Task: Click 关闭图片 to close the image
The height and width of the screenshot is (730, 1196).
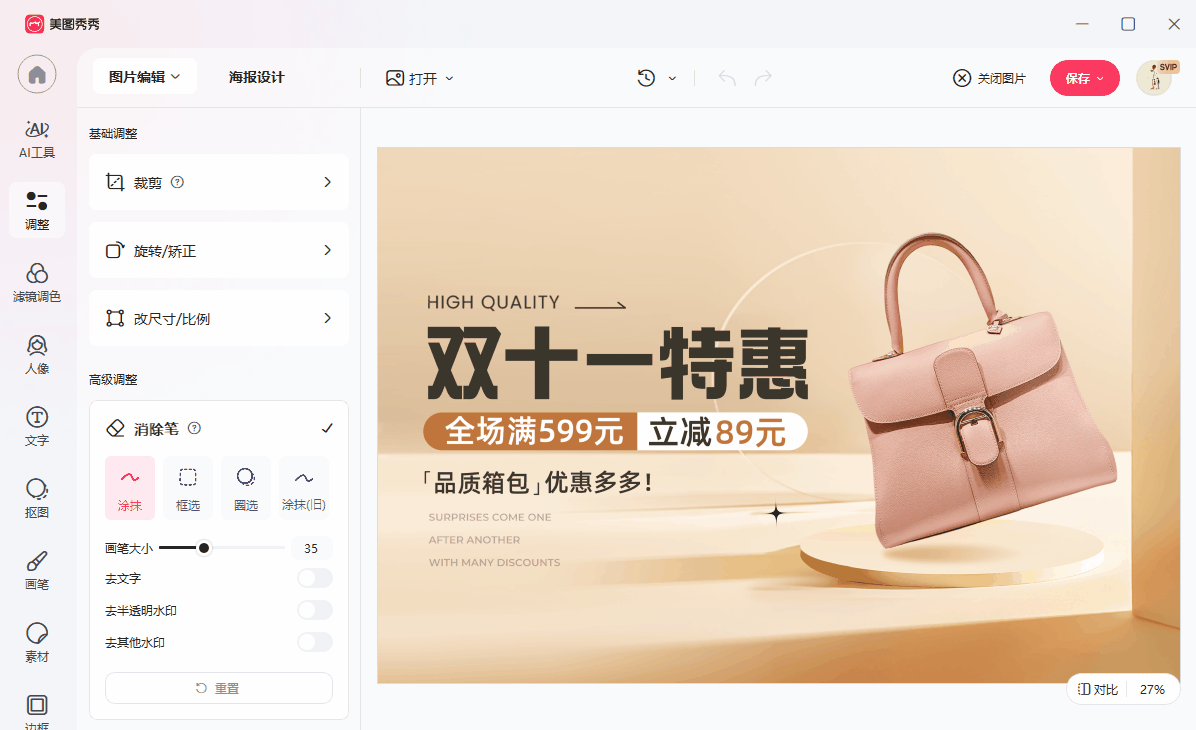Action: [x=989, y=78]
